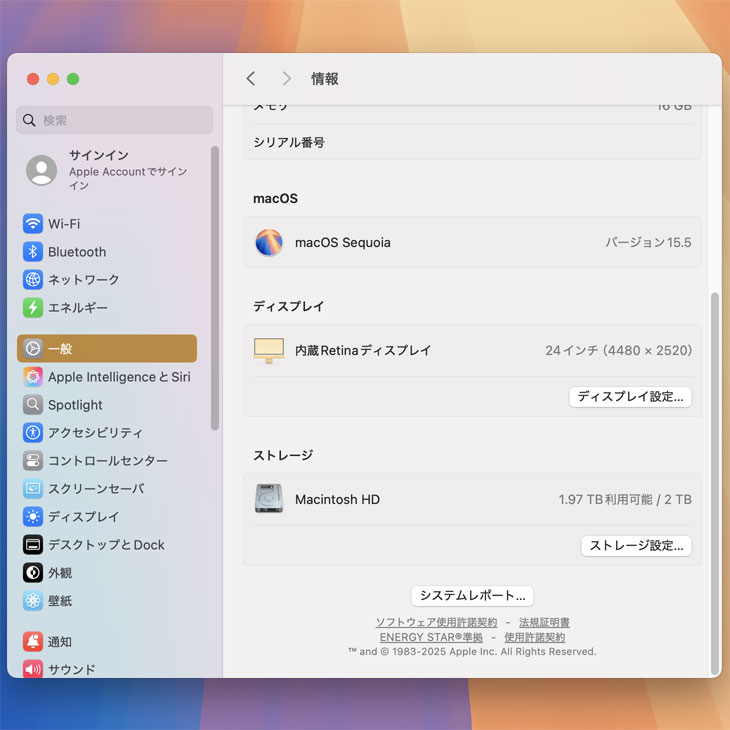Open スクリーンセーバ icon
Image resolution: width=730 pixels, height=730 pixels.
(33, 488)
